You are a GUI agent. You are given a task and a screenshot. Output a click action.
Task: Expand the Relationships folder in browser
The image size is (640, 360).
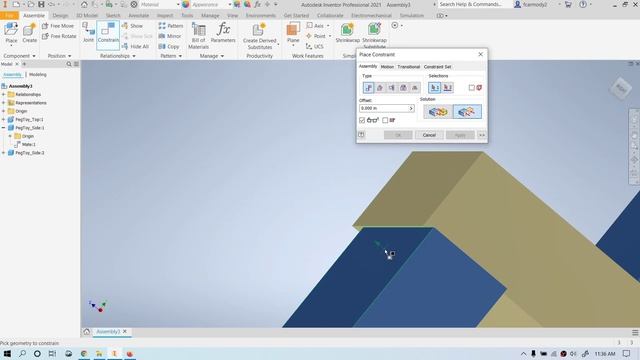pos(4,95)
